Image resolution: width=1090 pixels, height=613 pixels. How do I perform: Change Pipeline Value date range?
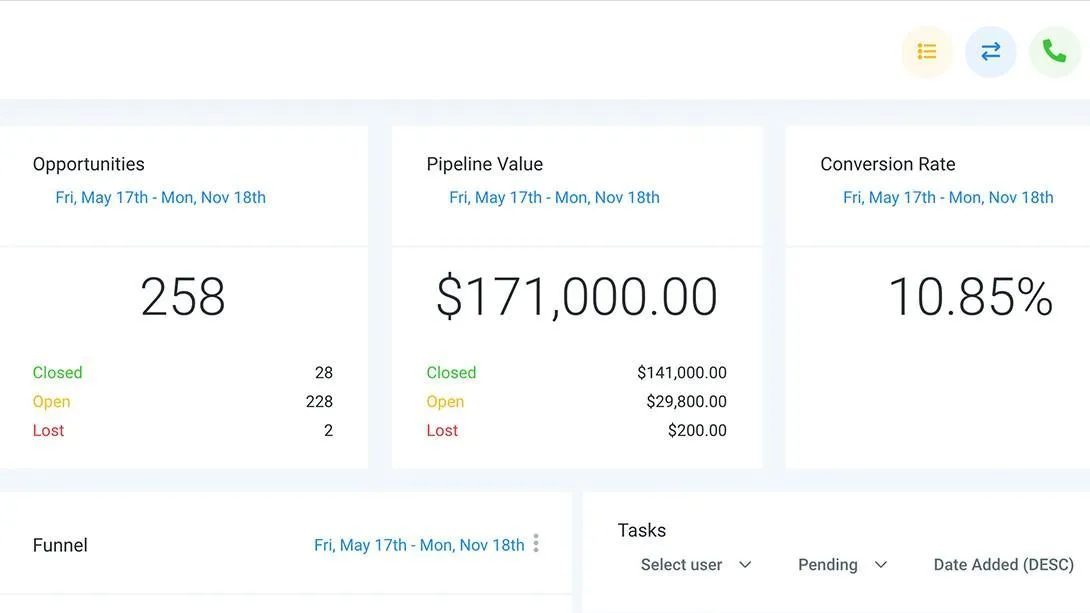point(554,197)
